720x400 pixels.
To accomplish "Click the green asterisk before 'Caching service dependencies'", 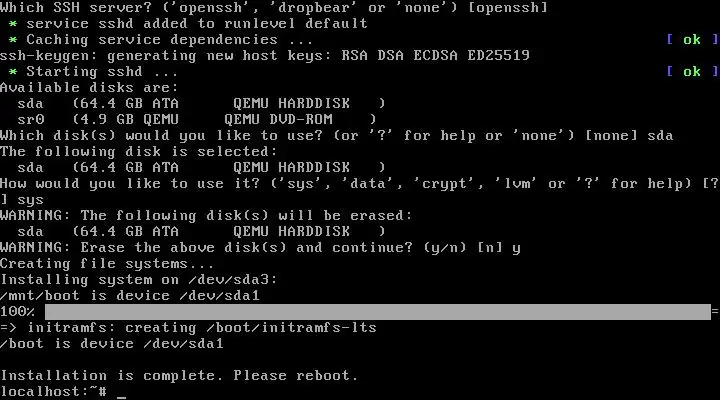I will (13, 39).
